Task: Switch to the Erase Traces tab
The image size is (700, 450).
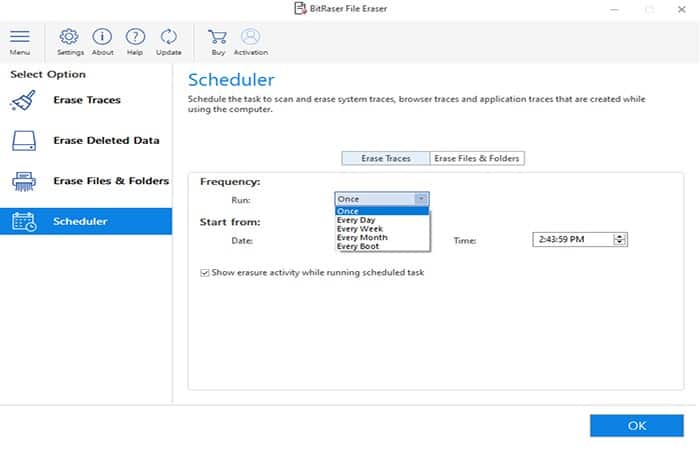Action: click(386, 158)
